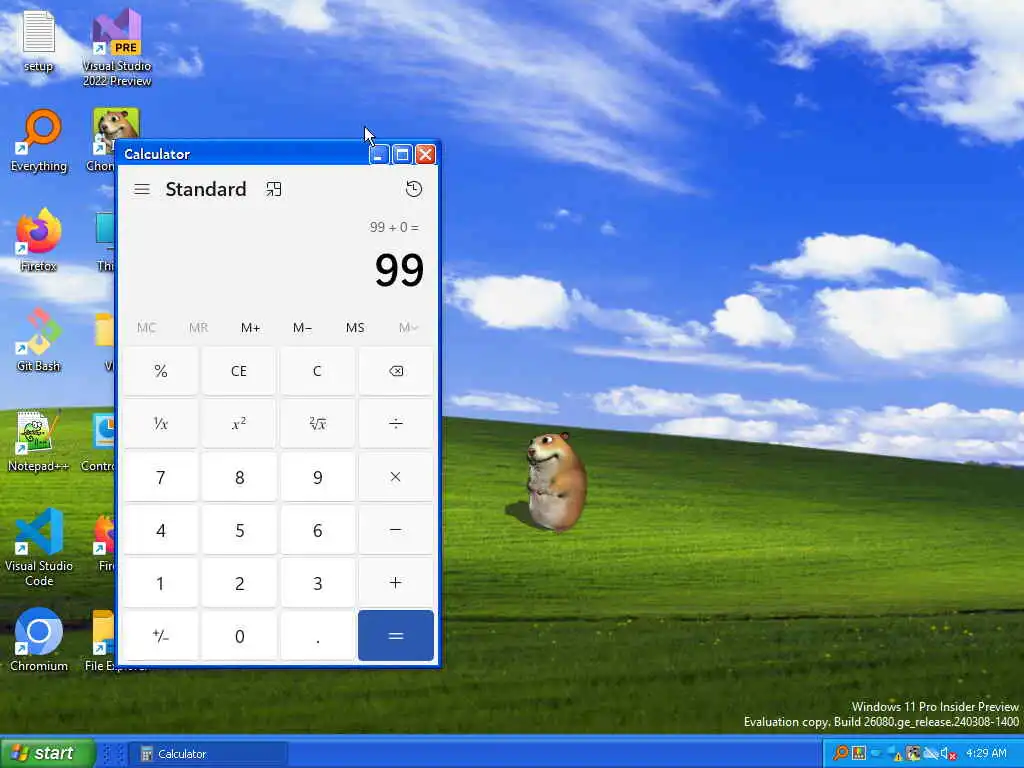
Task: Click the 99 + 0 = expression text
Action: (x=394, y=227)
